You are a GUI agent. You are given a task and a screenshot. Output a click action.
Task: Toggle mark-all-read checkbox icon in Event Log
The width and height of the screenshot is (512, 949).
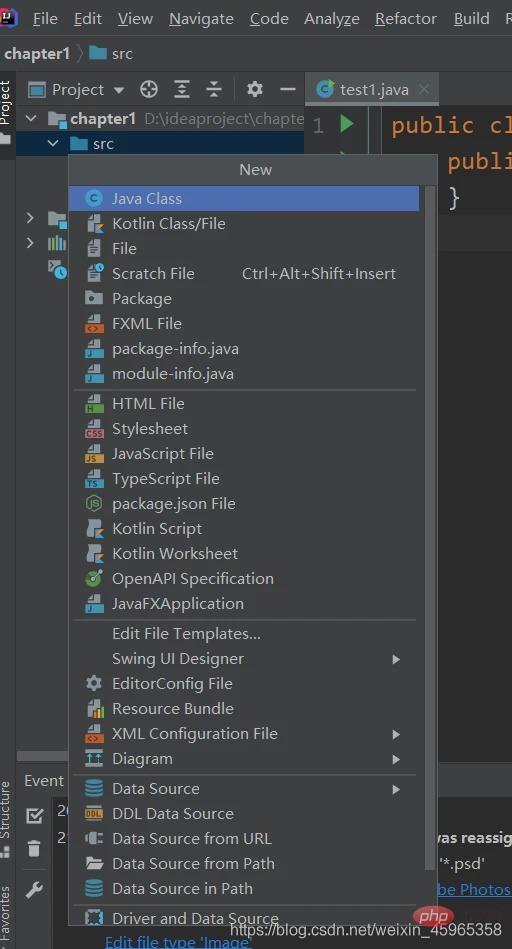pos(34,816)
